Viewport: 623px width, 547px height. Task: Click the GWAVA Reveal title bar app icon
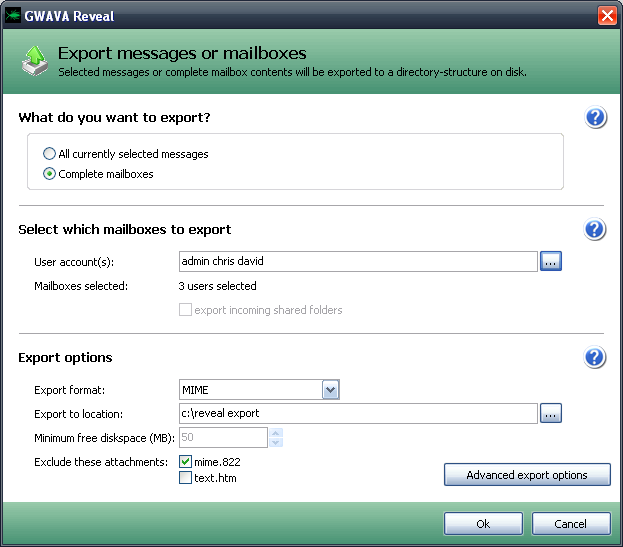click(x=13, y=15)
